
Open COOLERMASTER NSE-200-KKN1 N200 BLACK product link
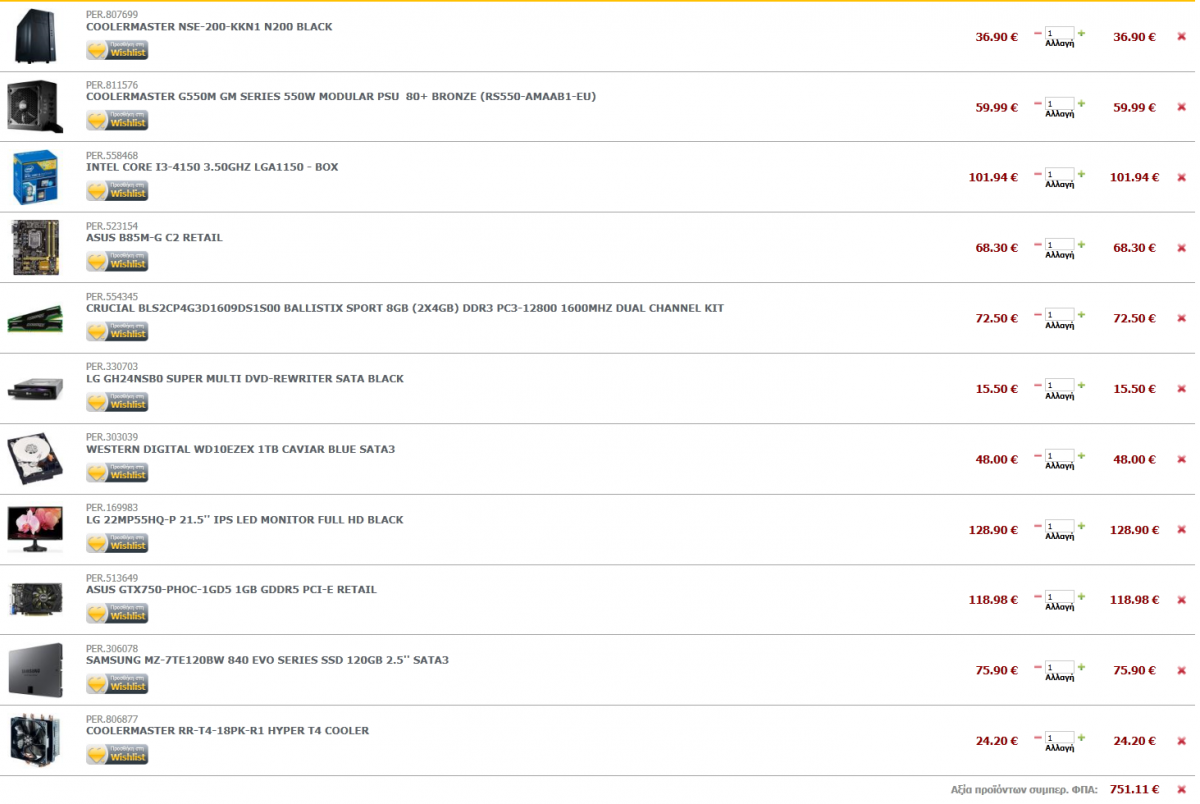pos(209,27)
